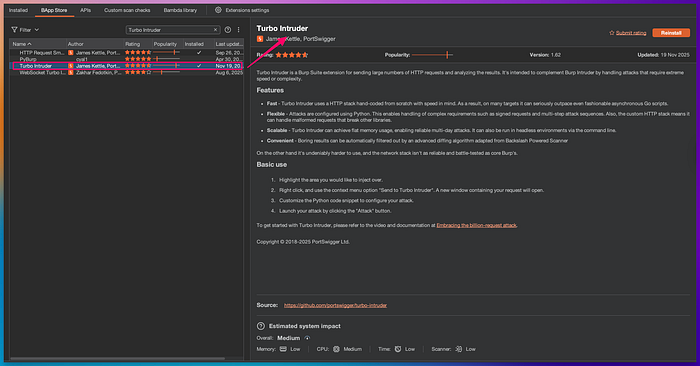Click Apr 30 last updated cell
The image size is (700, 366).
[x=229, y=59]
